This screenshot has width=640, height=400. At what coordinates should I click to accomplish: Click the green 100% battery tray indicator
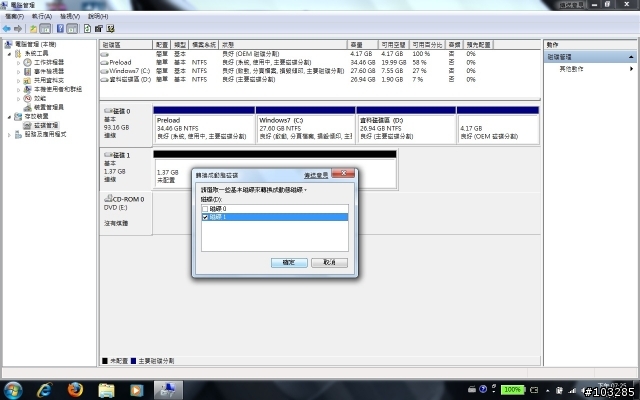[512, 389]
